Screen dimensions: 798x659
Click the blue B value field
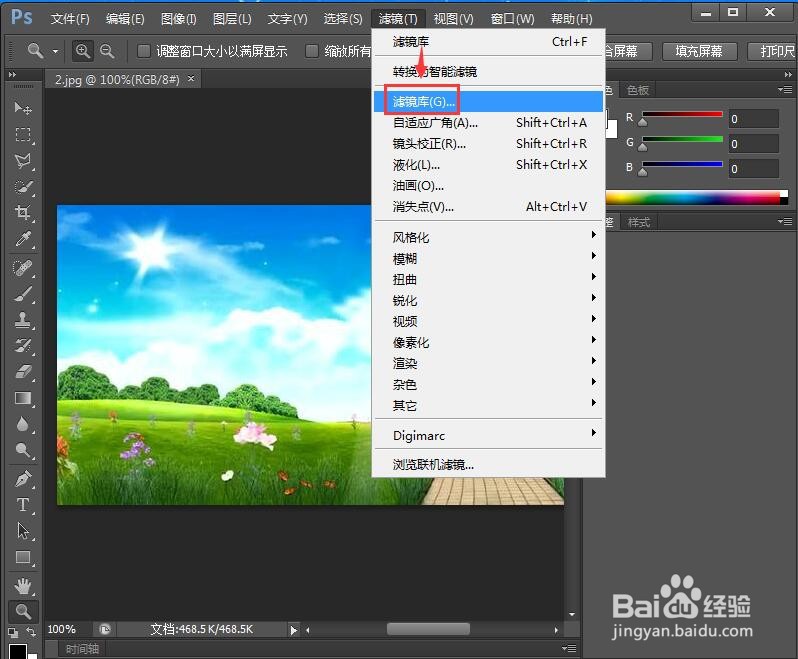[x=753, y=168]
